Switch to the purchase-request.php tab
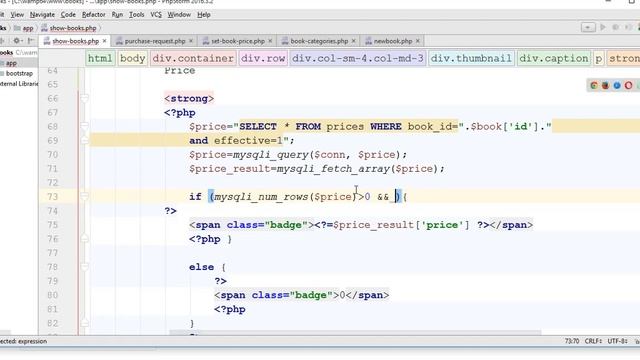Image resolution: width=640 pixels, height=360 pixels. (x=155, y=41)
